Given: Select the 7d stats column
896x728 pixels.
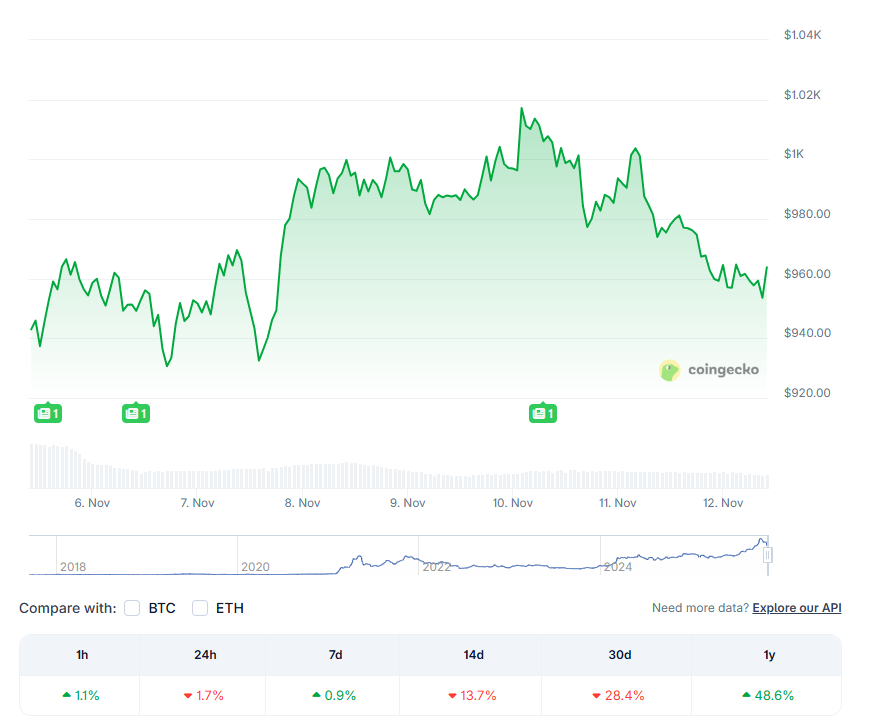Looking at the screenshot, I should (334, 655).
